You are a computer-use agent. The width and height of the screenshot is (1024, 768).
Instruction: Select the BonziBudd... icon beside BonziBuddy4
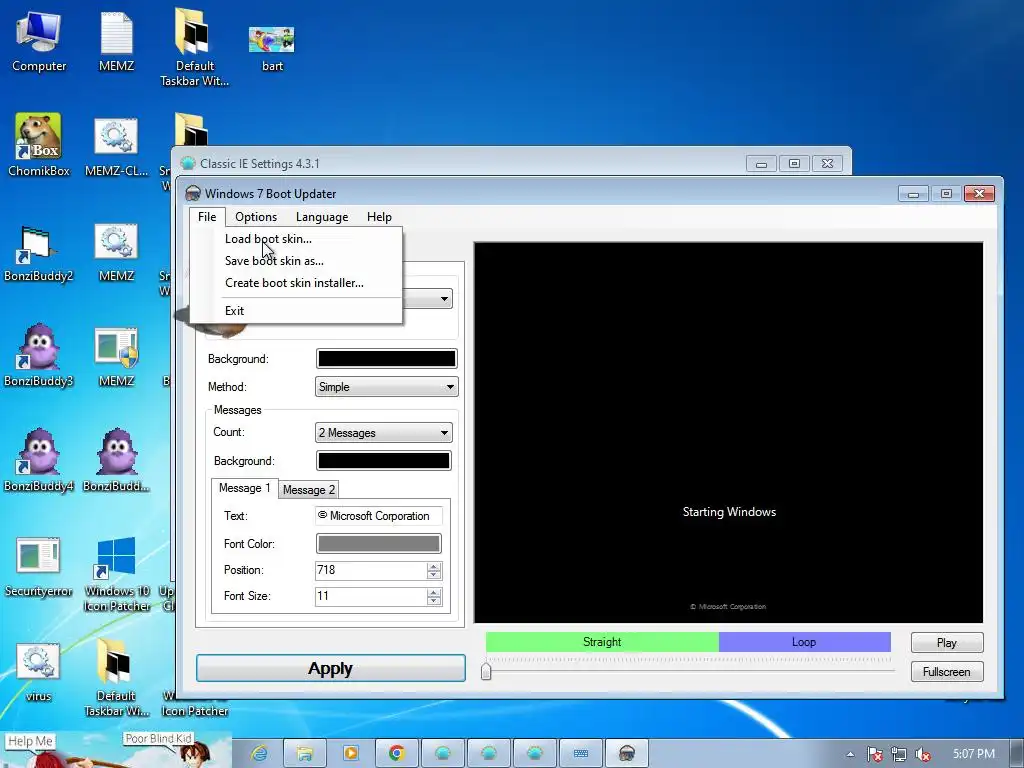(116, 460)
